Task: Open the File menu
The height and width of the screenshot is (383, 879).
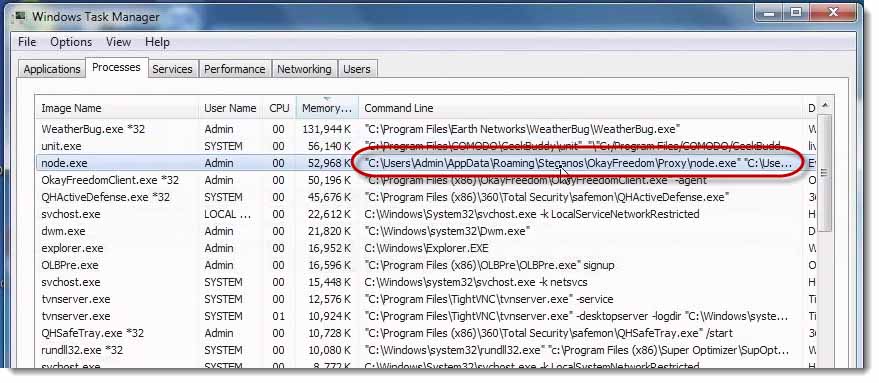Action: 27,42
